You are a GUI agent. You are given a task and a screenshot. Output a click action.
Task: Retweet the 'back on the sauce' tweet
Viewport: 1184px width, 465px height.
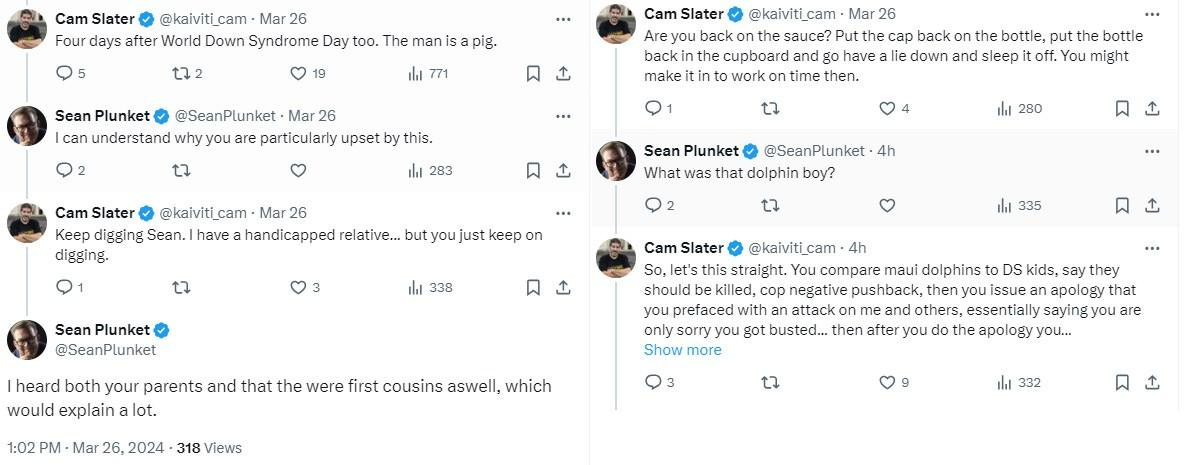[x=770, y=108]
